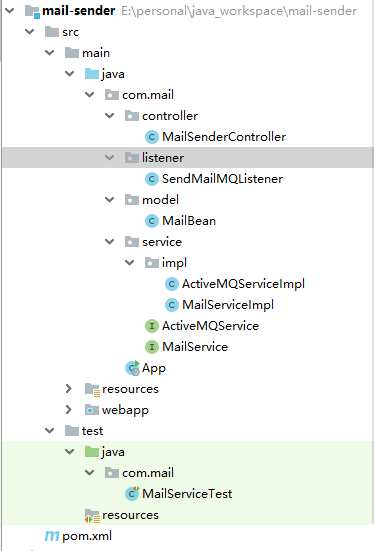This screenshot has width=374, height=551.
Task: Select the test folder label
Action: 92,431
